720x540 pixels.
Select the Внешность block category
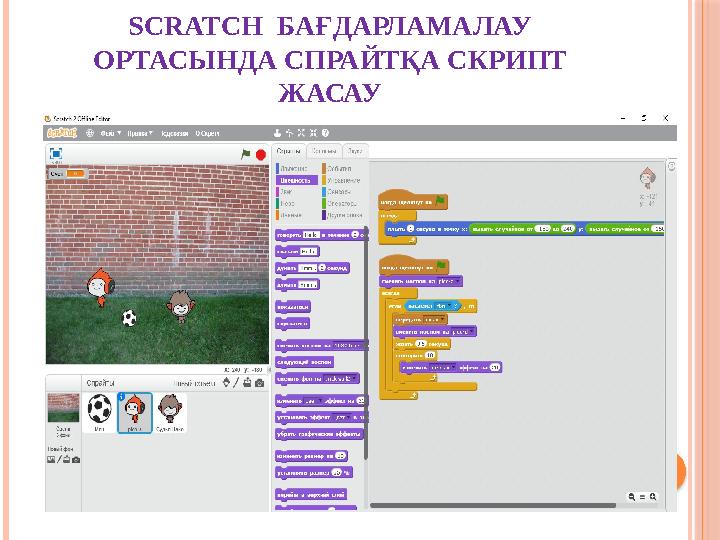point(297,180)
